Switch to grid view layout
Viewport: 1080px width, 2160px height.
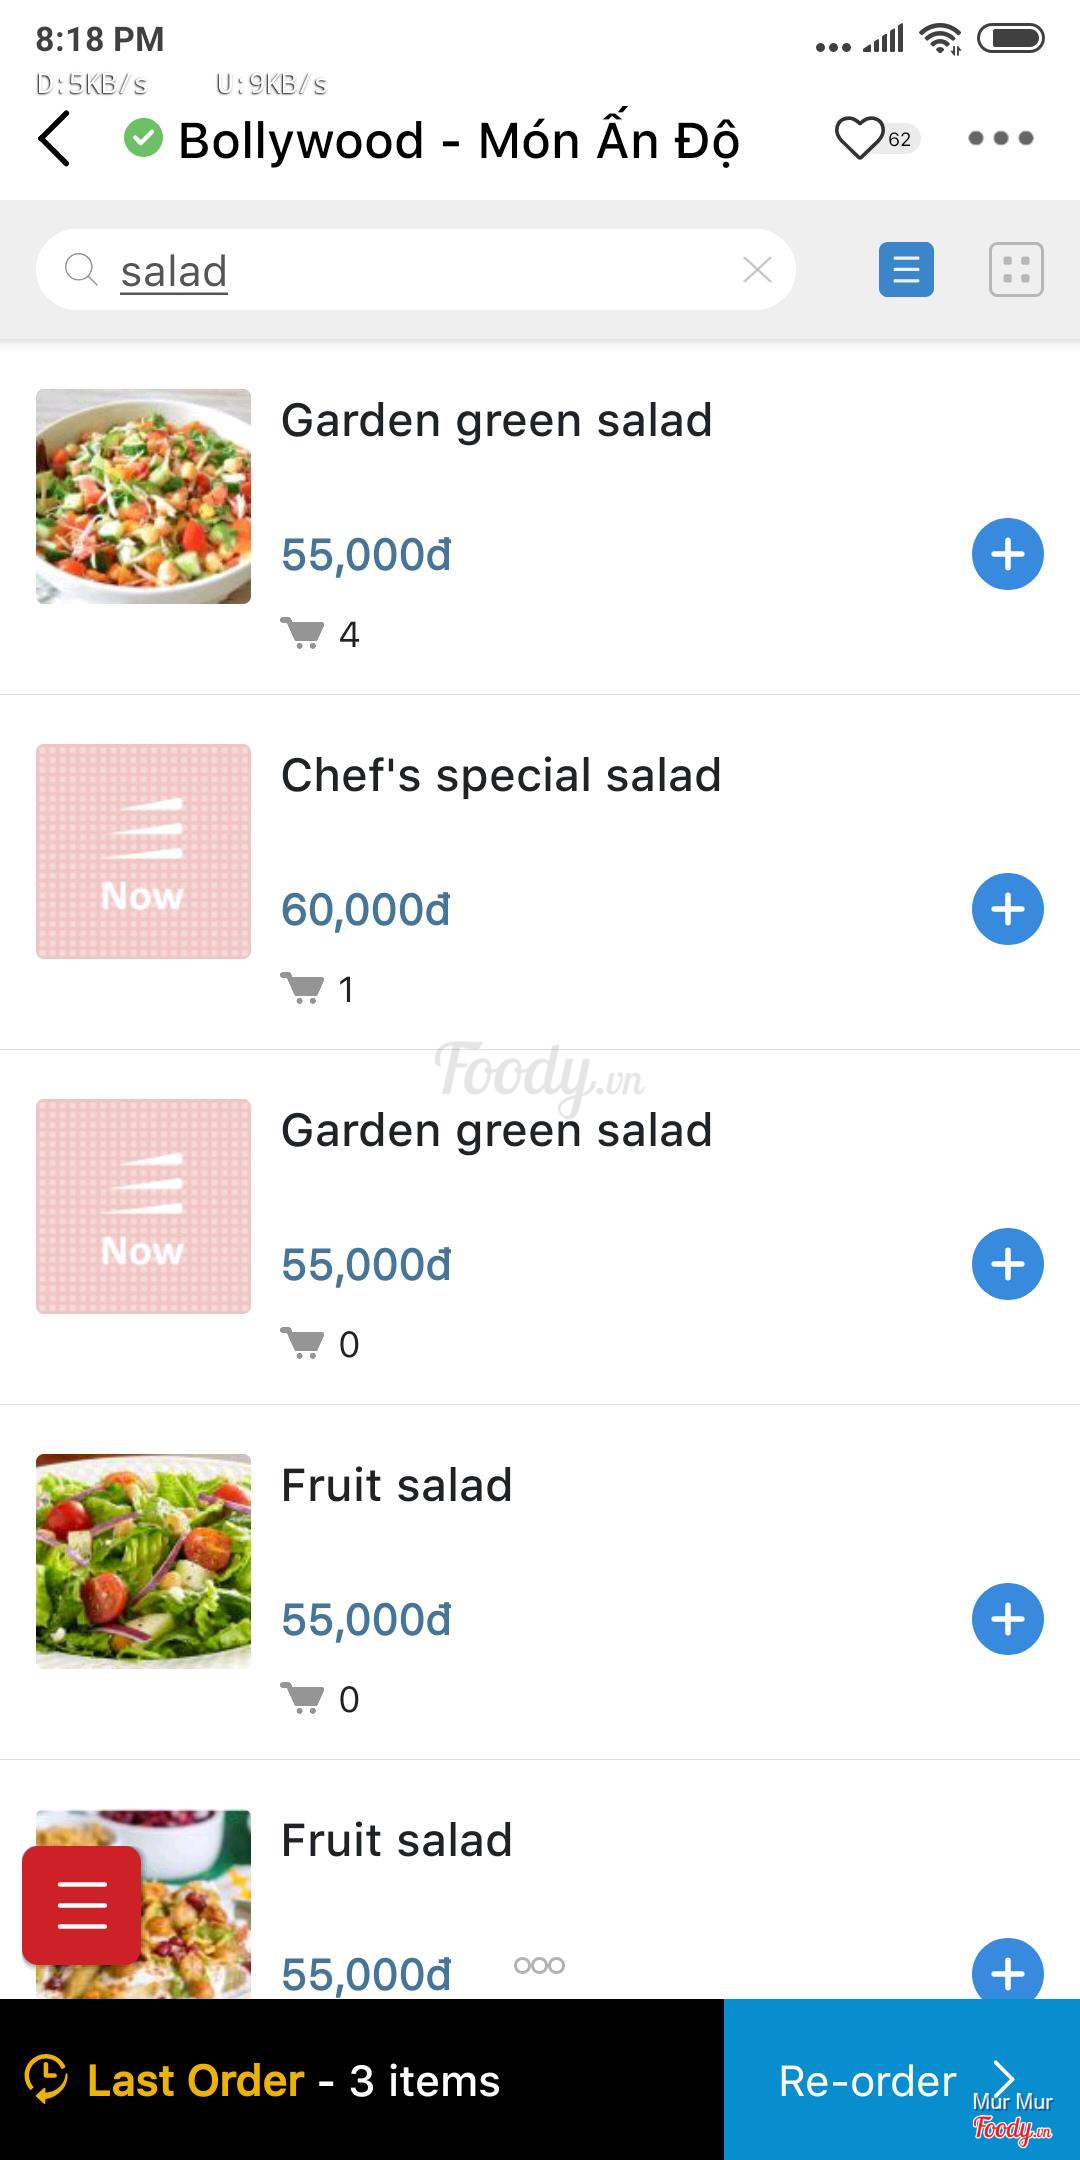click(1016, 270)
